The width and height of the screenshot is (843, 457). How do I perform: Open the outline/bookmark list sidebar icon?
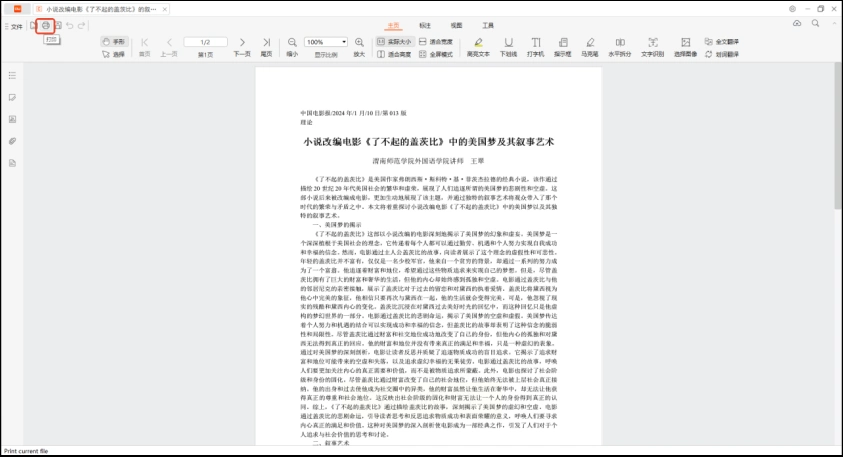click(x=12, y=75)
